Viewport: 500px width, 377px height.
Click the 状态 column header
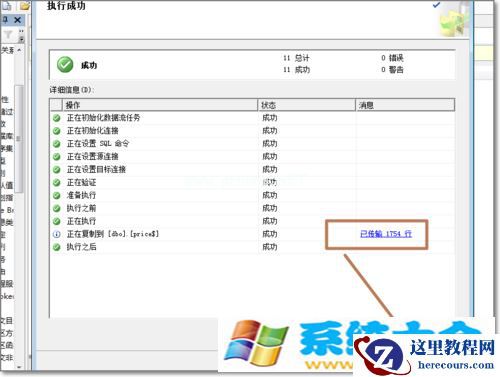(306, 105)
